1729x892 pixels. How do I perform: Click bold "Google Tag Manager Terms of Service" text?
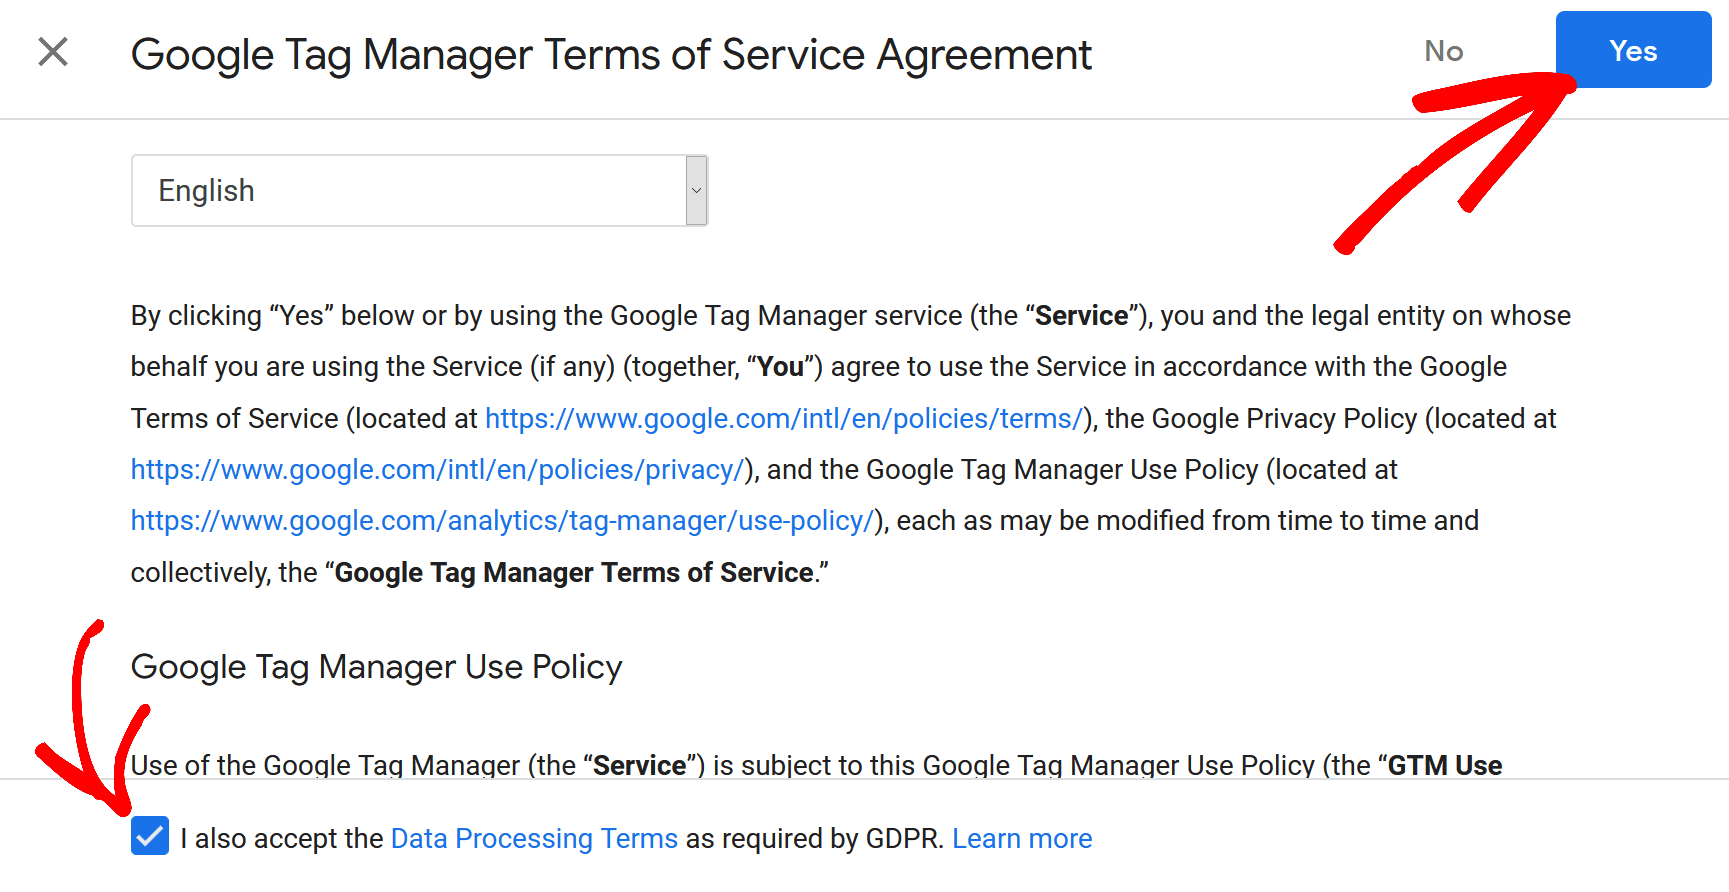click(x=573, y=573)
